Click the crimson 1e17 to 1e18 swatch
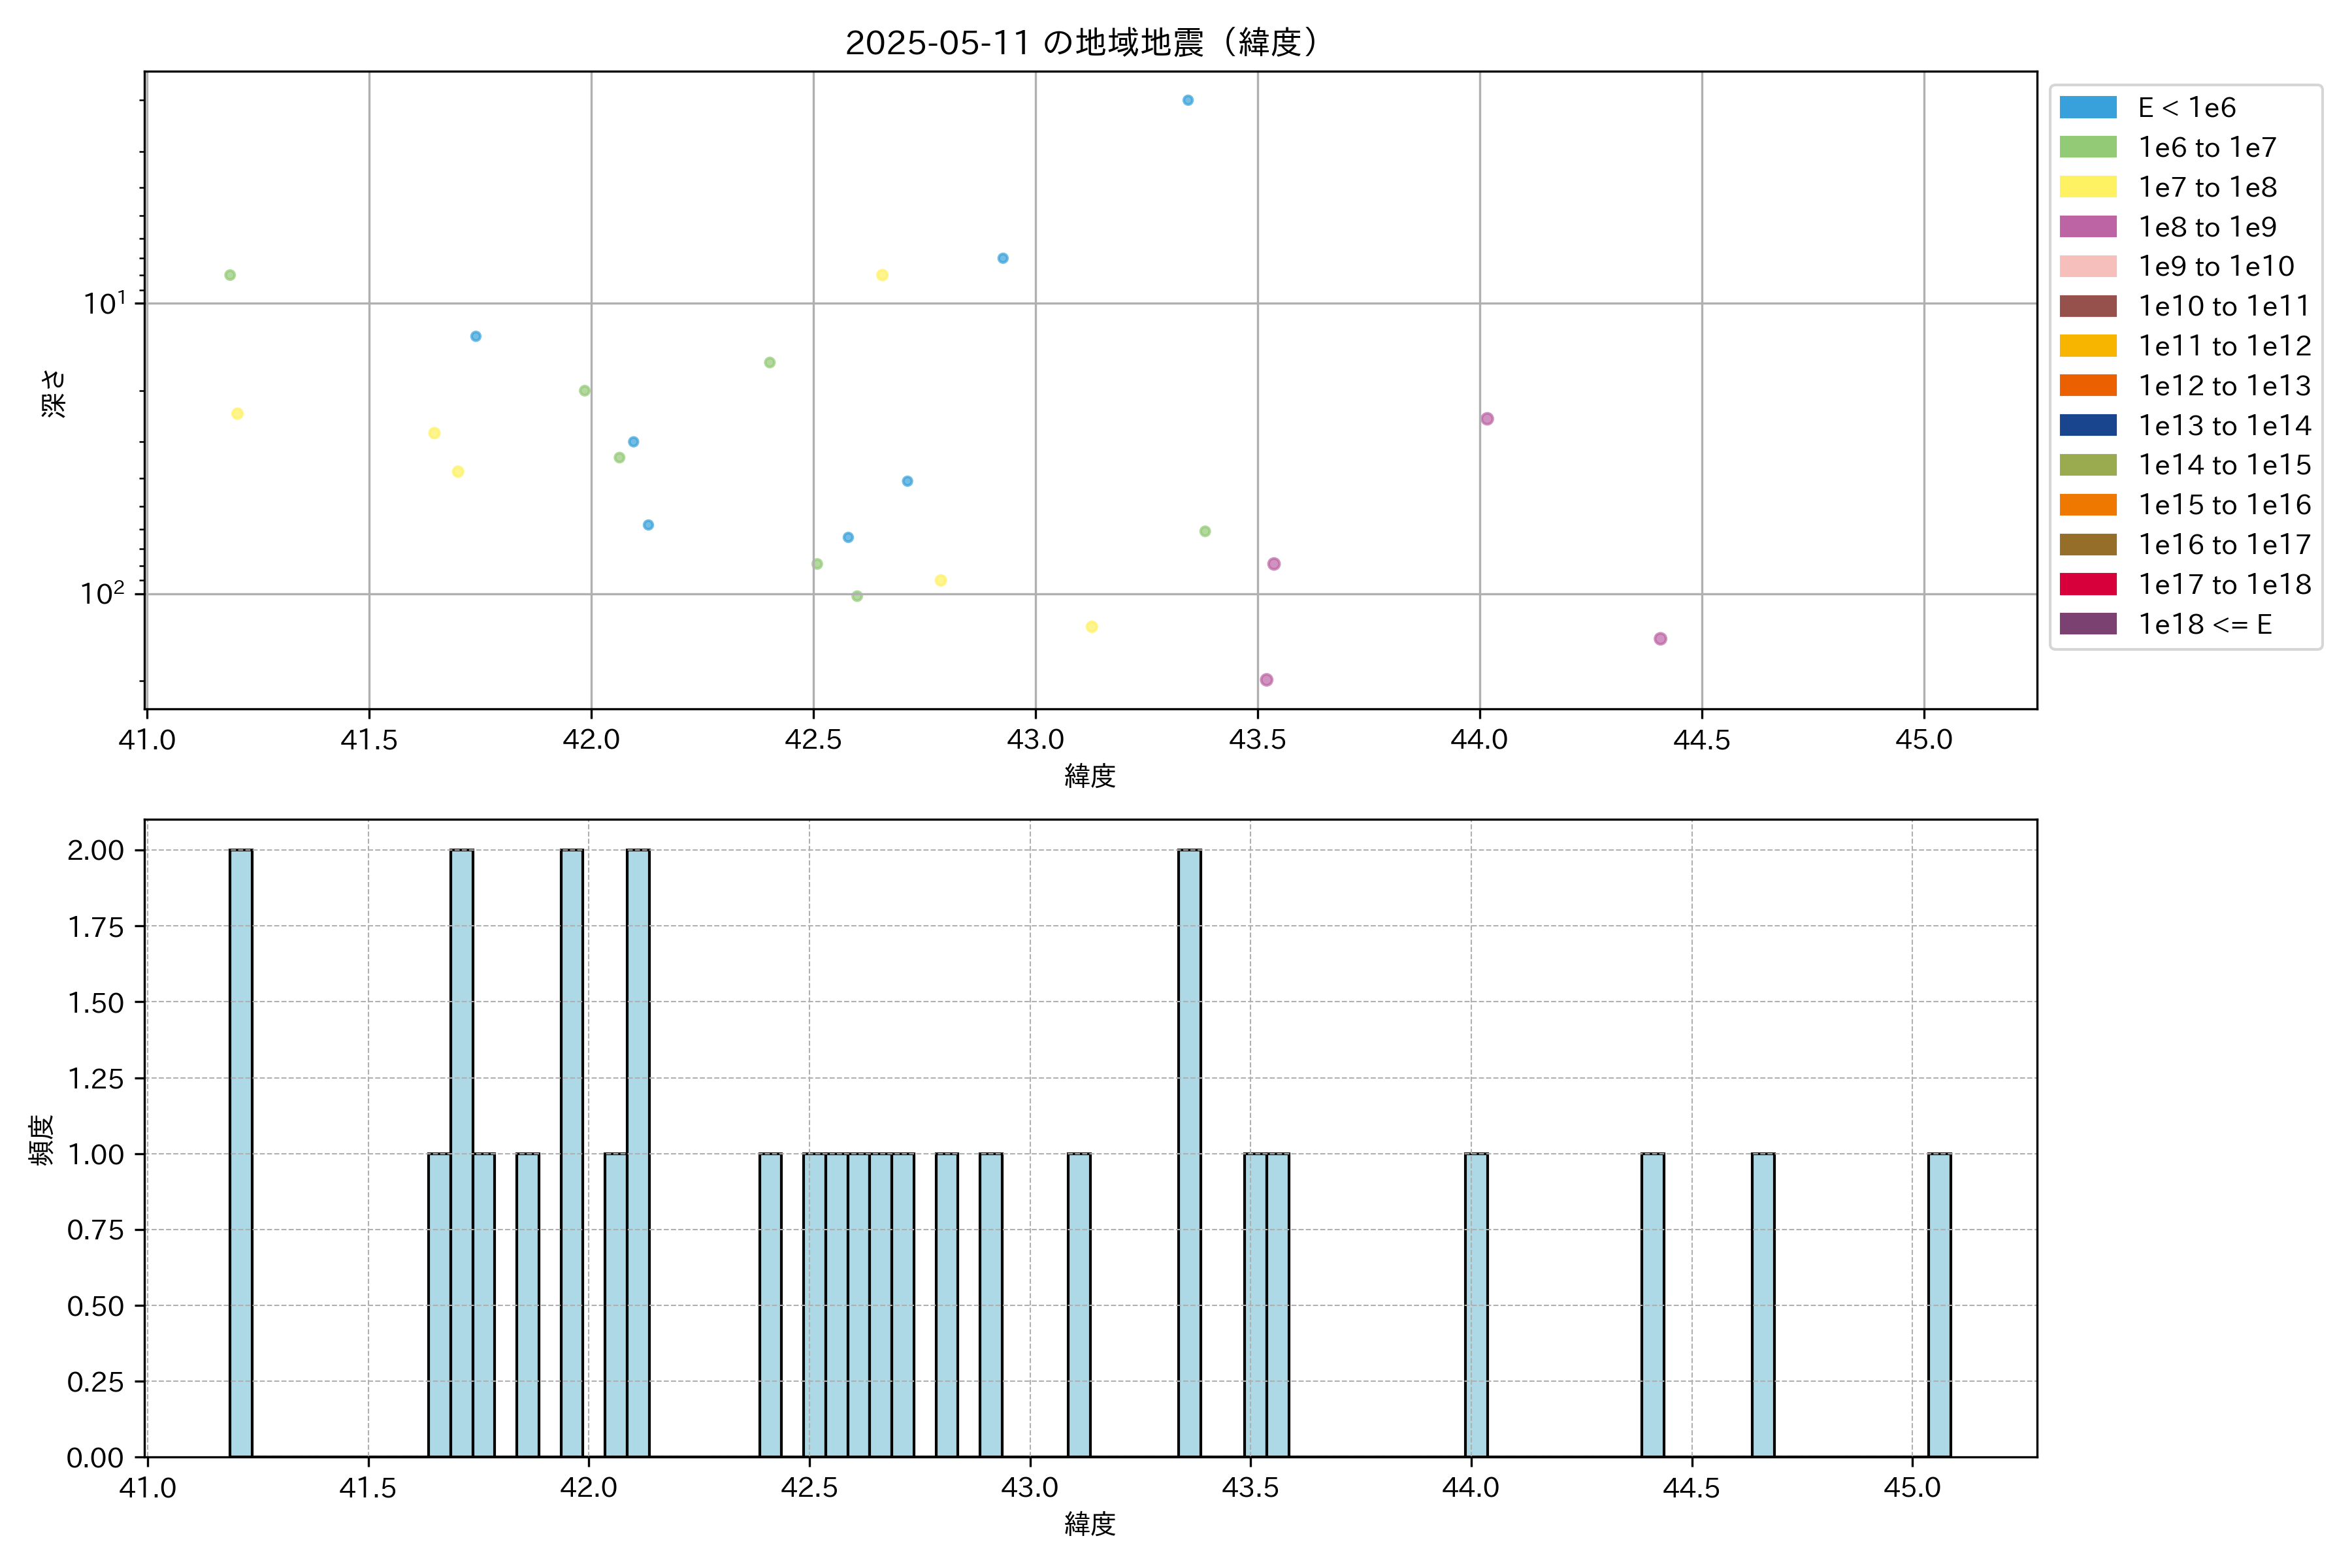The image size is (2352, 1568). tap(2087, 584)
